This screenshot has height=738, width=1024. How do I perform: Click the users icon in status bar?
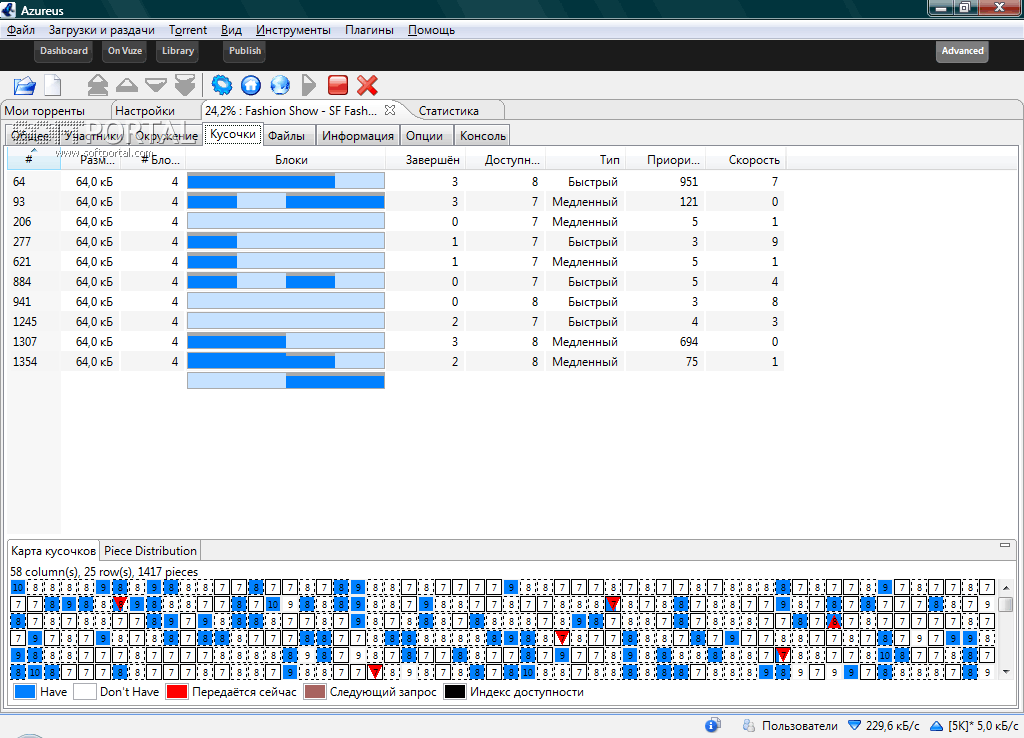[x=748, y=726]
